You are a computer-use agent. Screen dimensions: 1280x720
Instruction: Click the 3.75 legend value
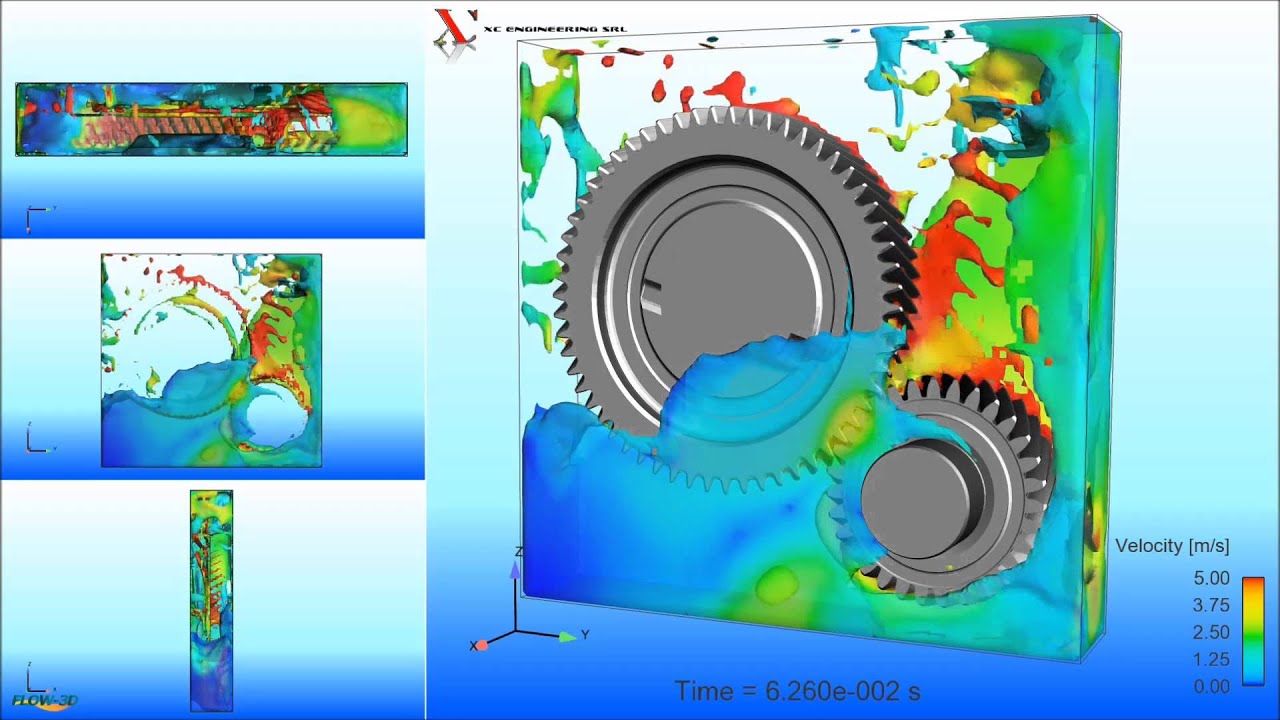[1211, 605]
